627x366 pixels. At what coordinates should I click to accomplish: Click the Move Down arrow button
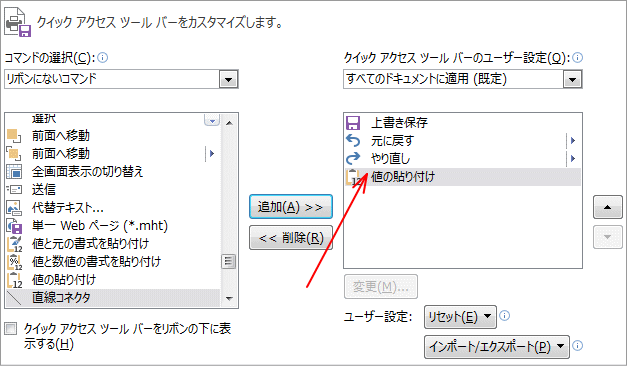pos(607,237)
